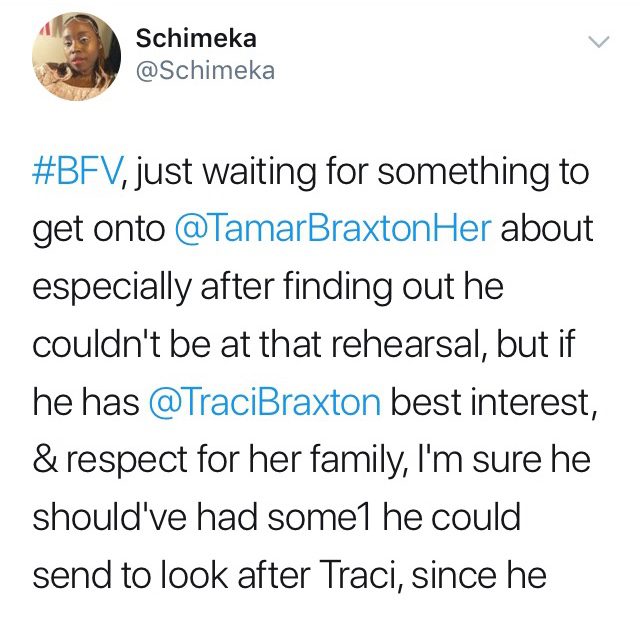Open the @TraciBraxton mention

pyautogui.click(x=265, y=402)
